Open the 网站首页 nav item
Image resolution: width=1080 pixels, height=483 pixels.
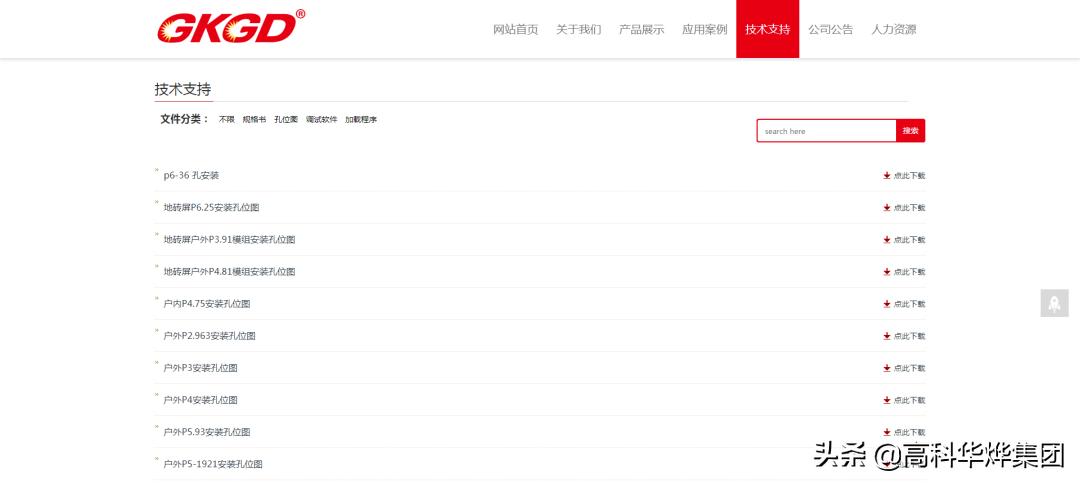click(x=515, y=30)
